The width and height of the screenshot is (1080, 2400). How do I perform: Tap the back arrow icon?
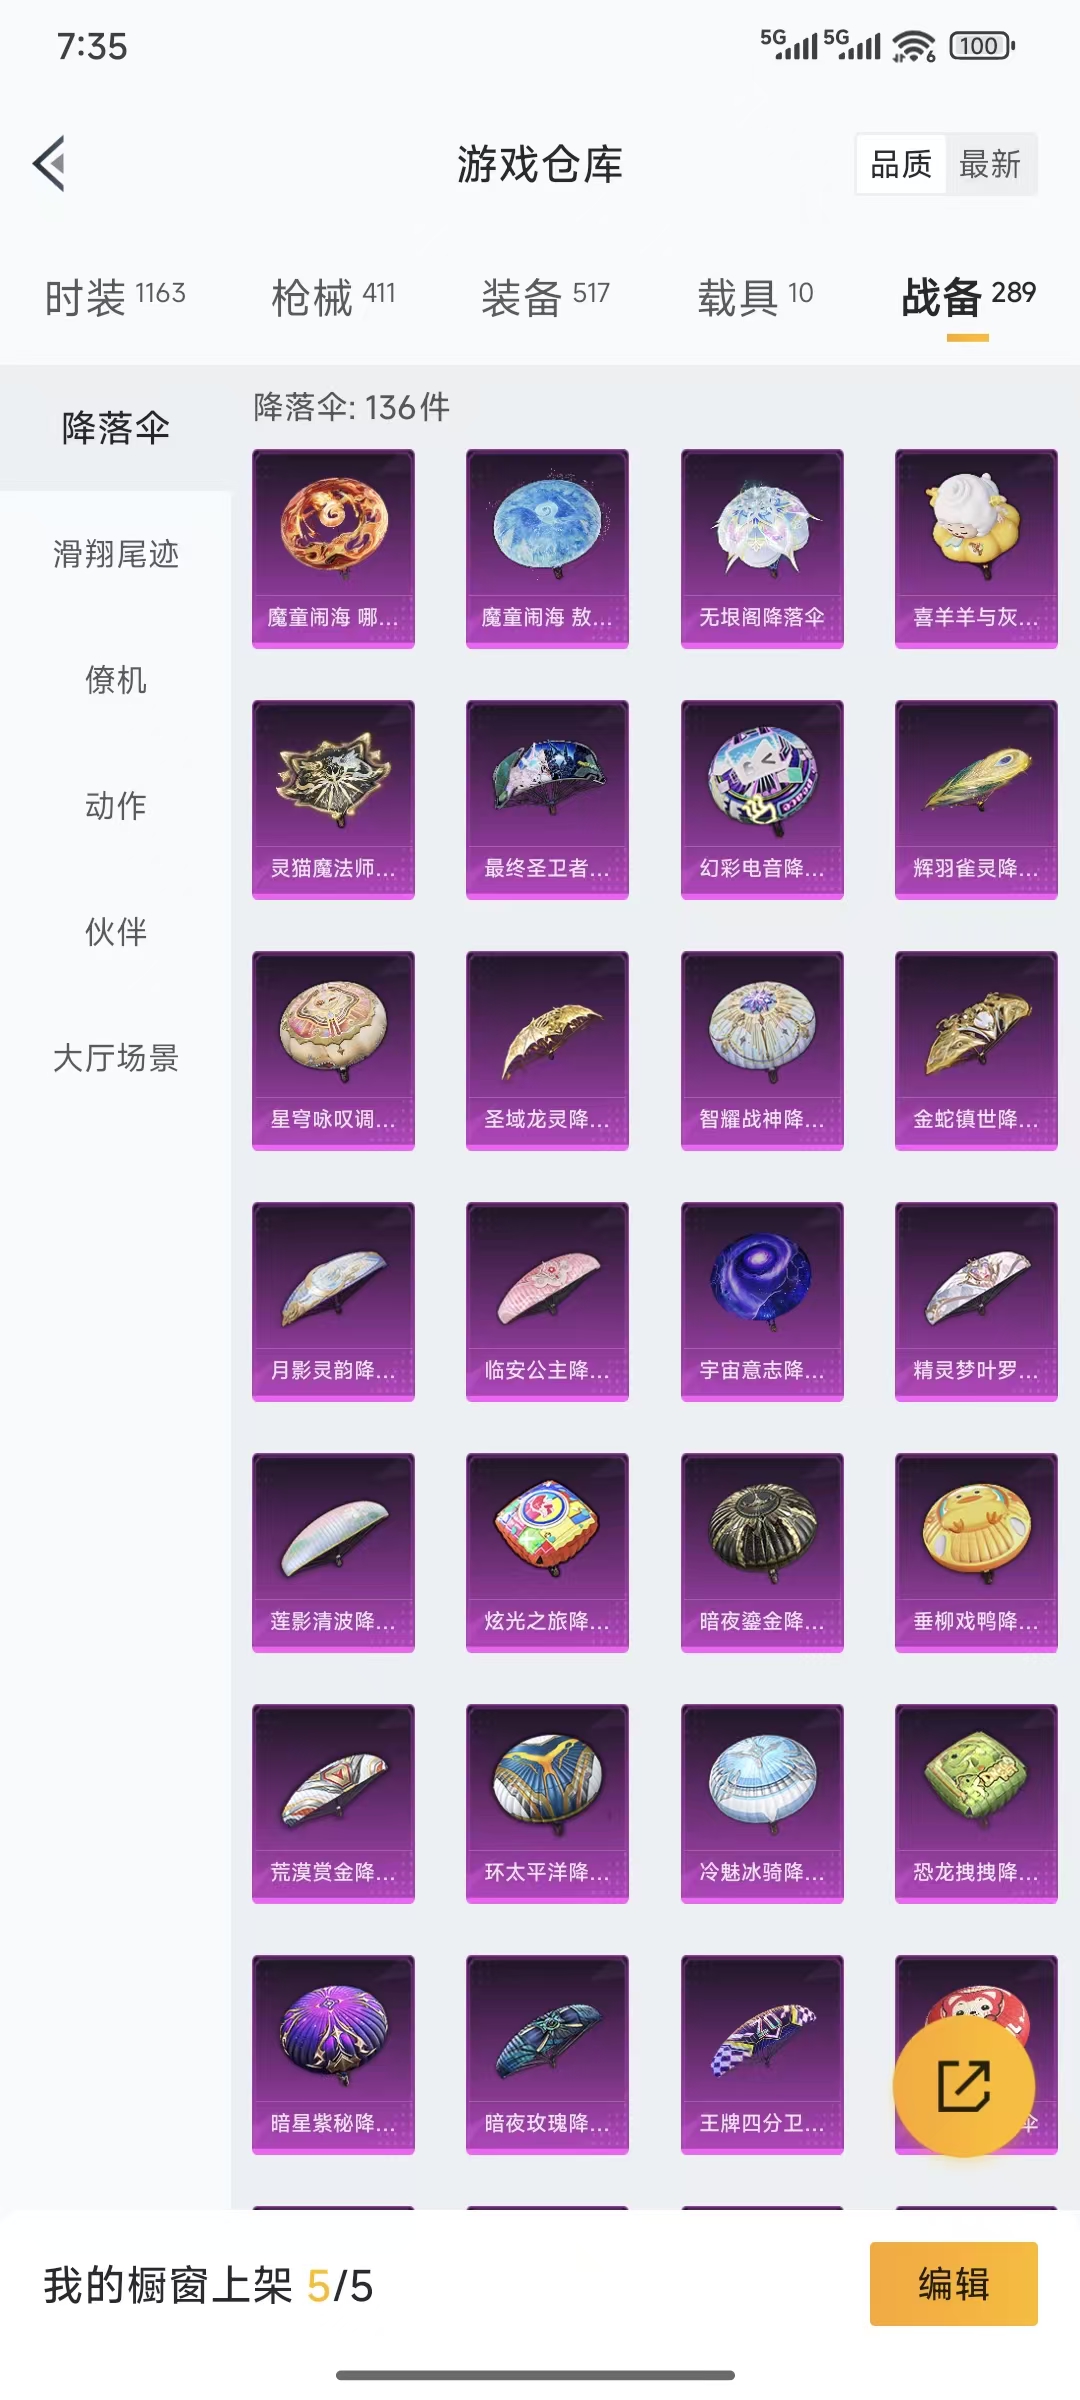(49, 163)
